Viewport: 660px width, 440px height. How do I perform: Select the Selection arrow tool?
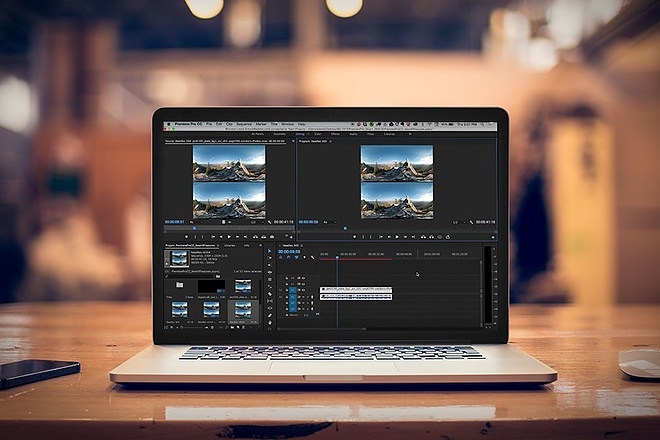(269, 251)
